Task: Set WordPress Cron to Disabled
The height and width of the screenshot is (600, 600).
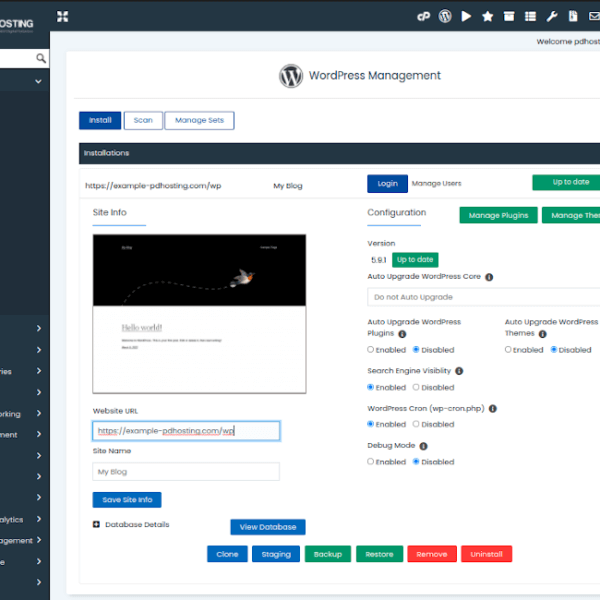Action: tap(416, 424)
